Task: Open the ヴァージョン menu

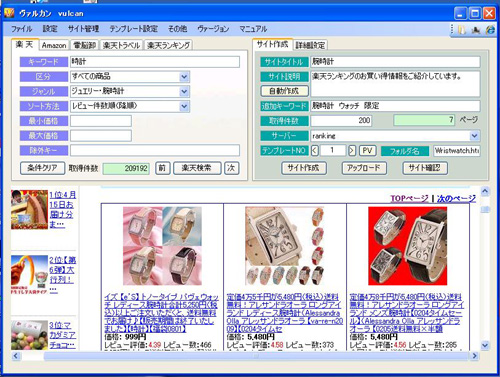Action: [x=213, y=29]
